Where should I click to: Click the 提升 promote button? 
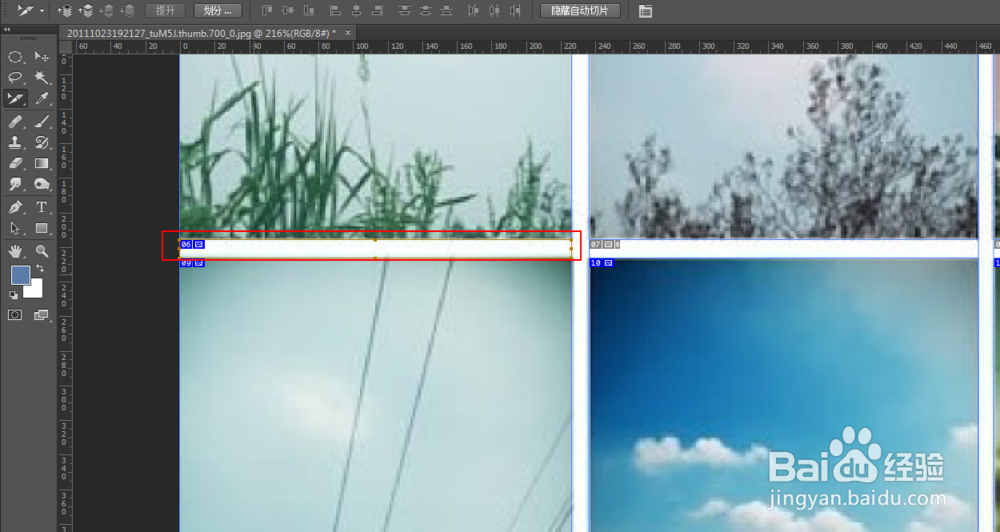165,11
